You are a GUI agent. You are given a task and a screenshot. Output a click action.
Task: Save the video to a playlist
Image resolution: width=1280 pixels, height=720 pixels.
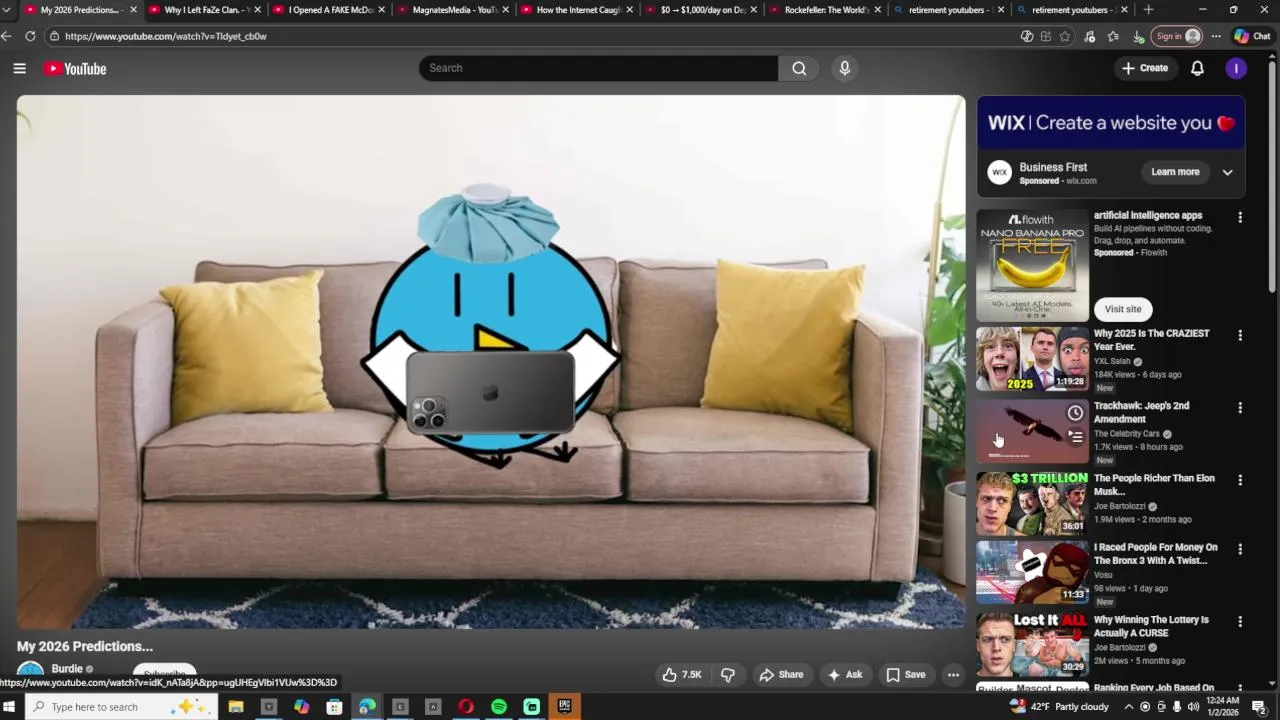[x=905, y=675]
